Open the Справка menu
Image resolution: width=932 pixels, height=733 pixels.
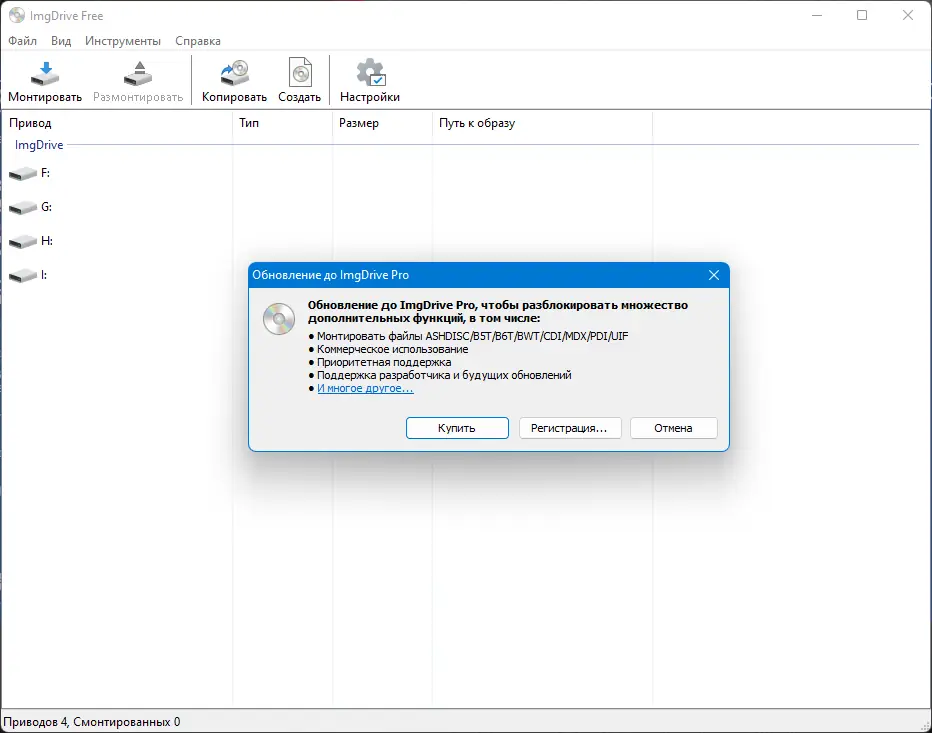(198, 41)
